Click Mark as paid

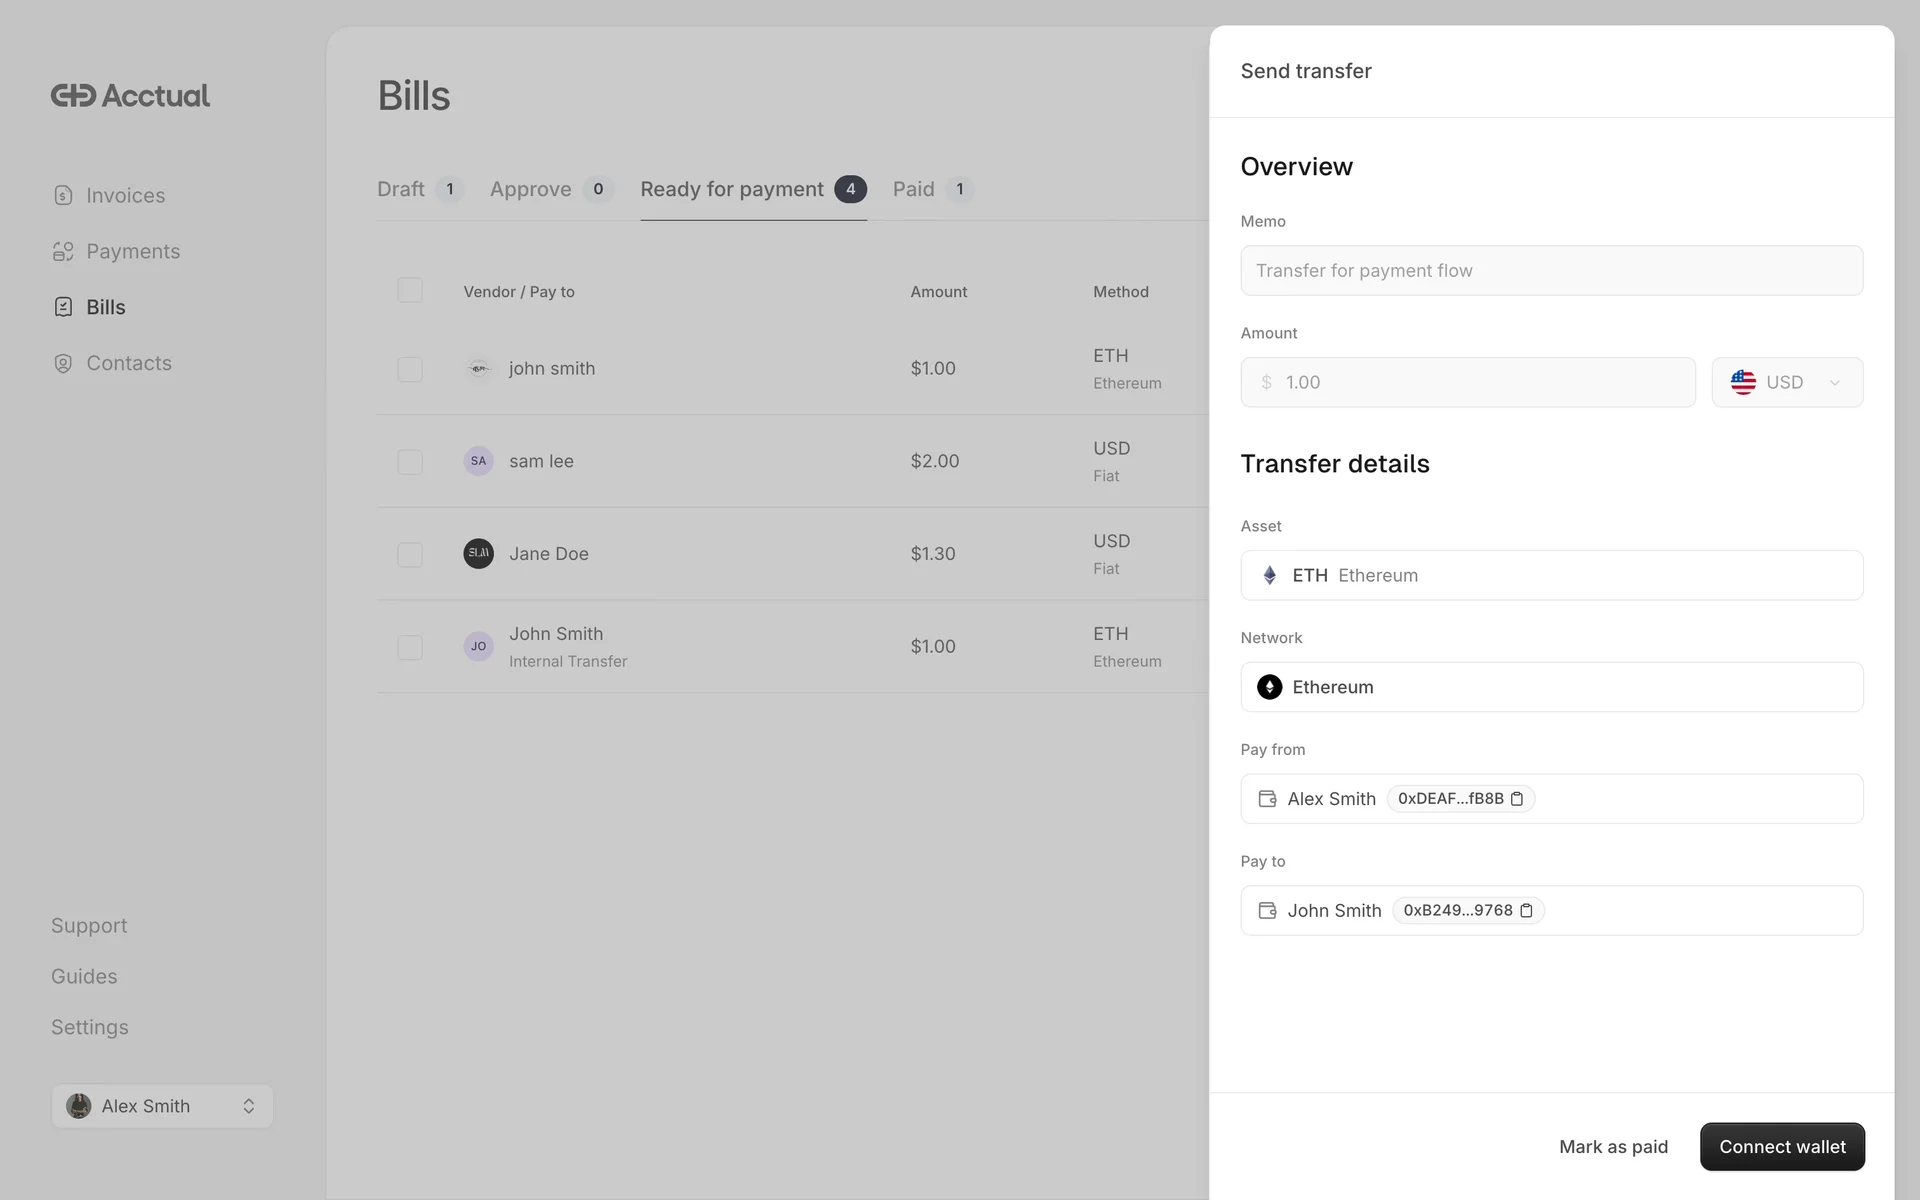(x=1612, y=1147)
